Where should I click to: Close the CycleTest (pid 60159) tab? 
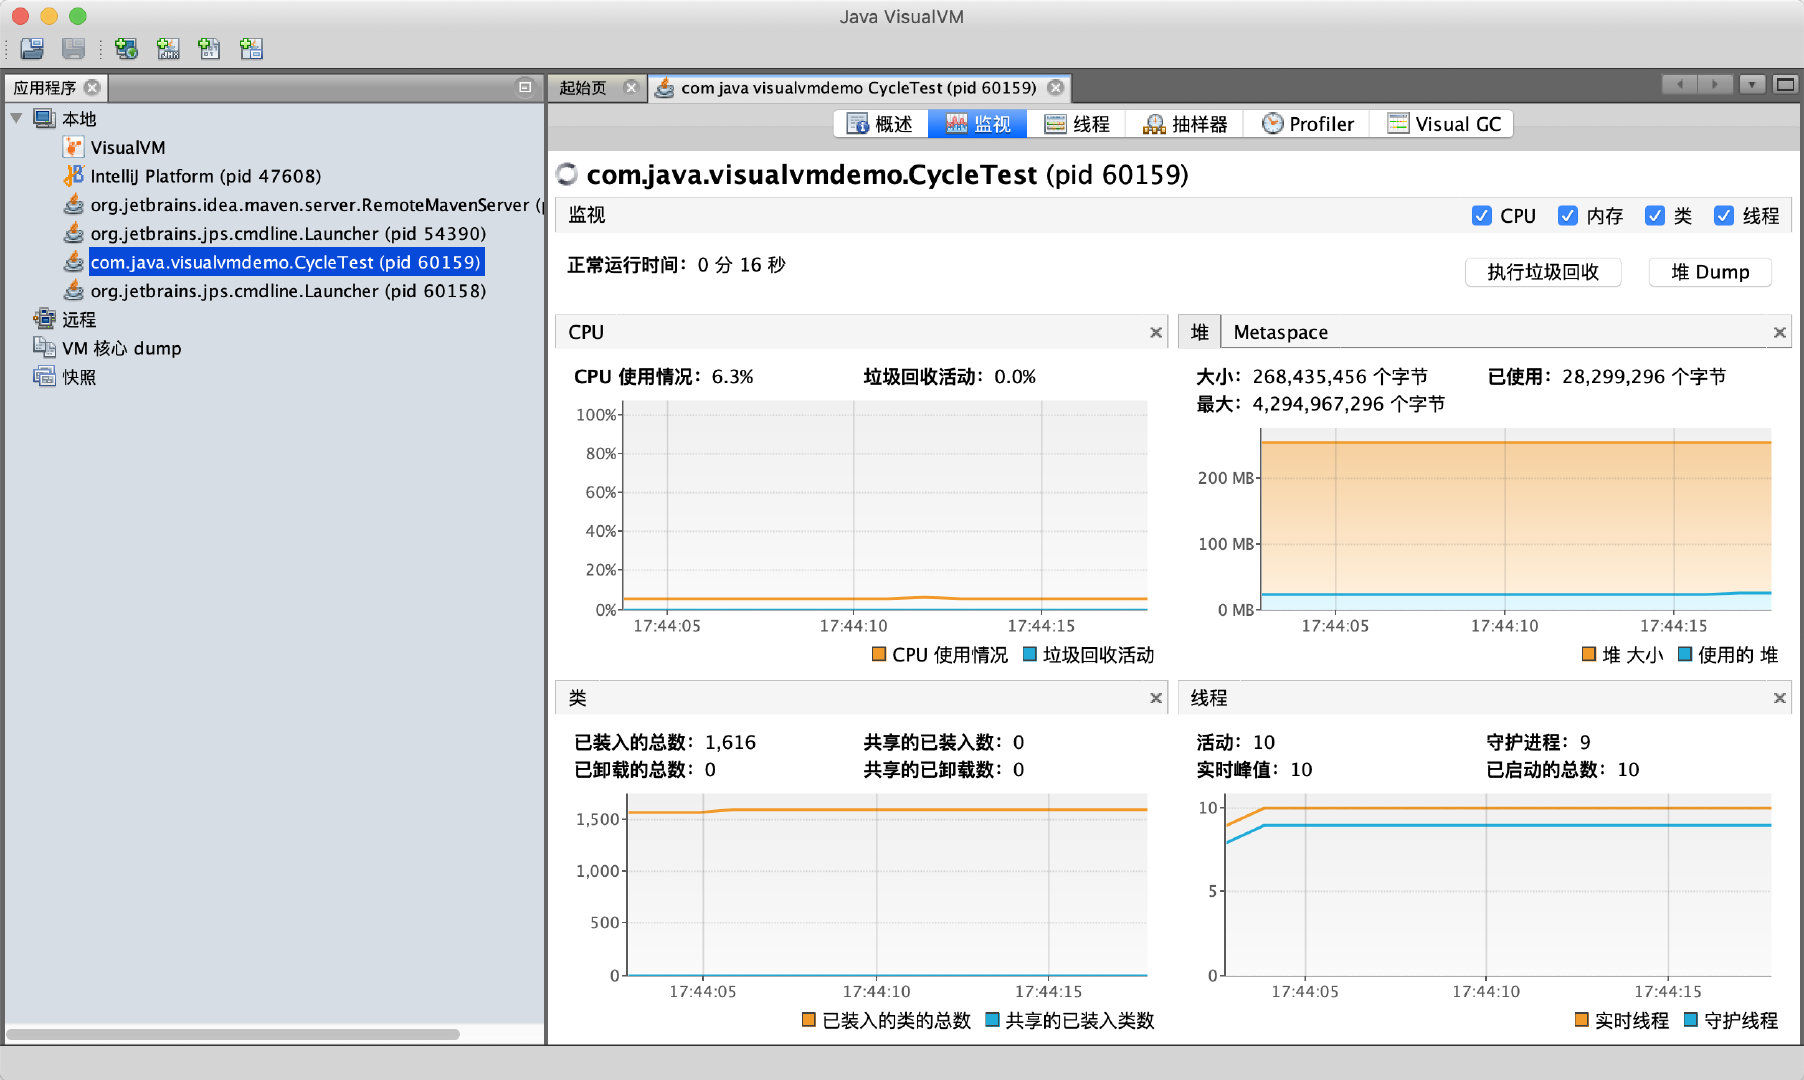click(x=1055, y=88)
